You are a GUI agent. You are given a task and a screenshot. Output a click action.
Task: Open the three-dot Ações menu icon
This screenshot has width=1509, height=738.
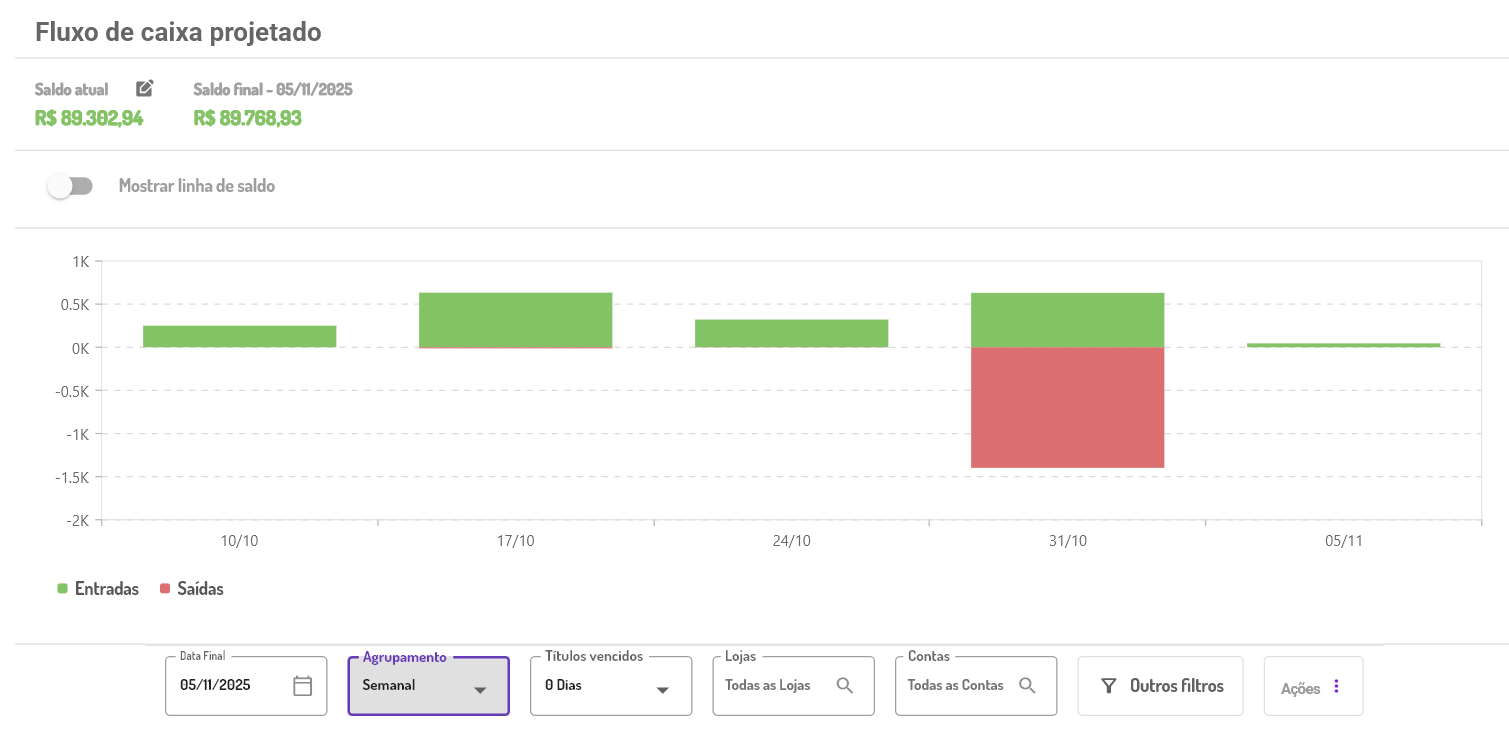pyautogui.click(x=1336, y=687)
